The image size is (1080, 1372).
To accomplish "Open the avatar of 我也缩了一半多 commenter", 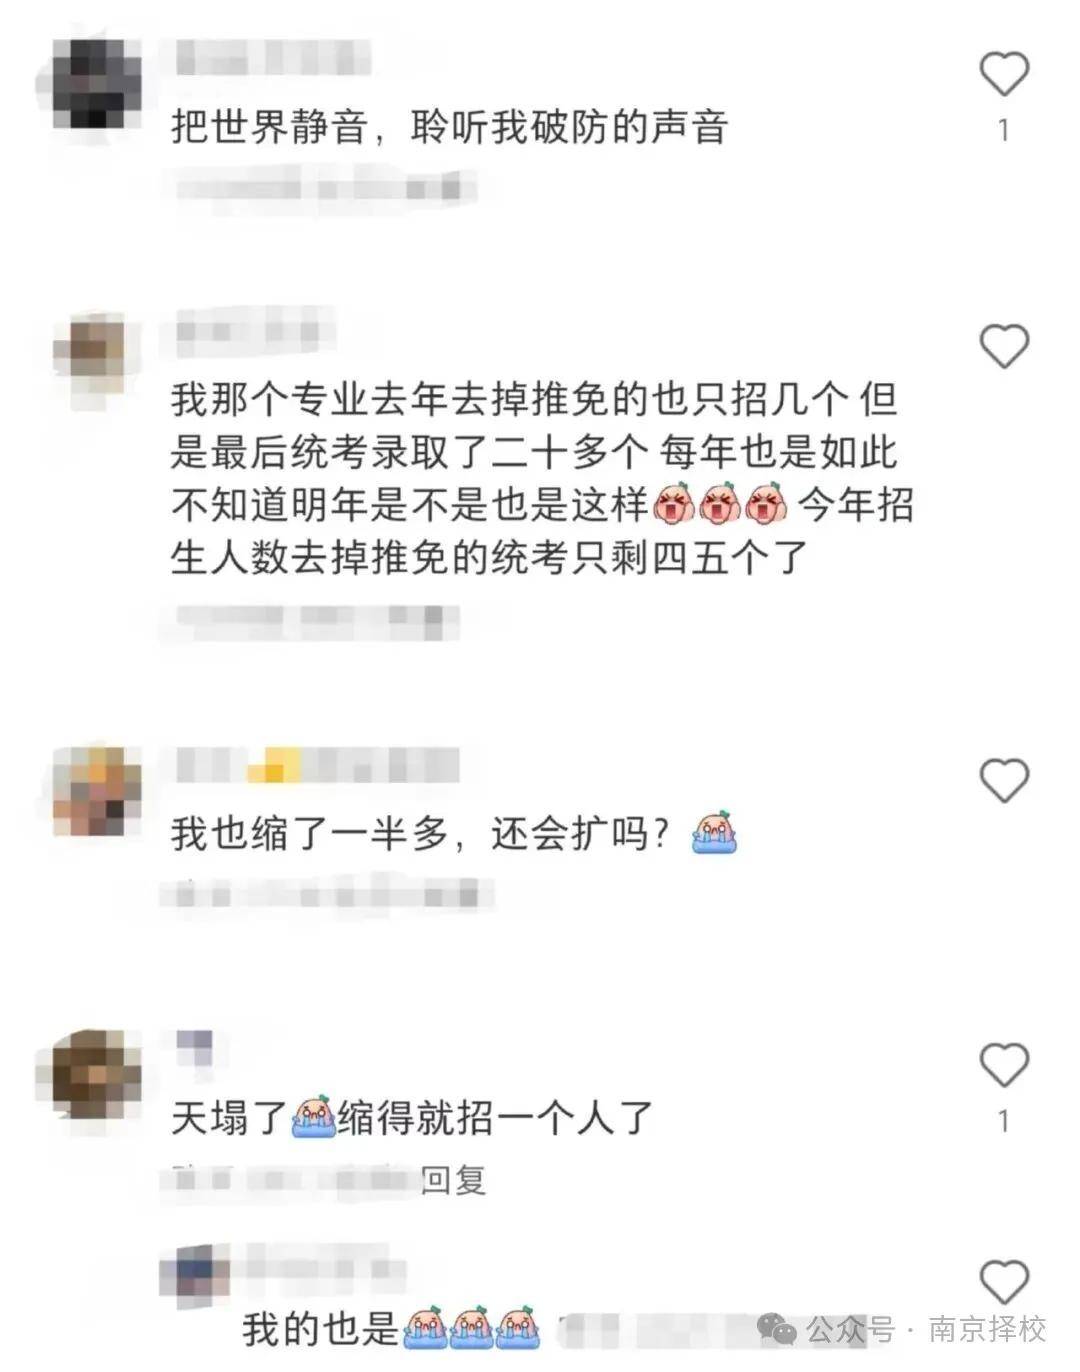I will click(95, 790).
